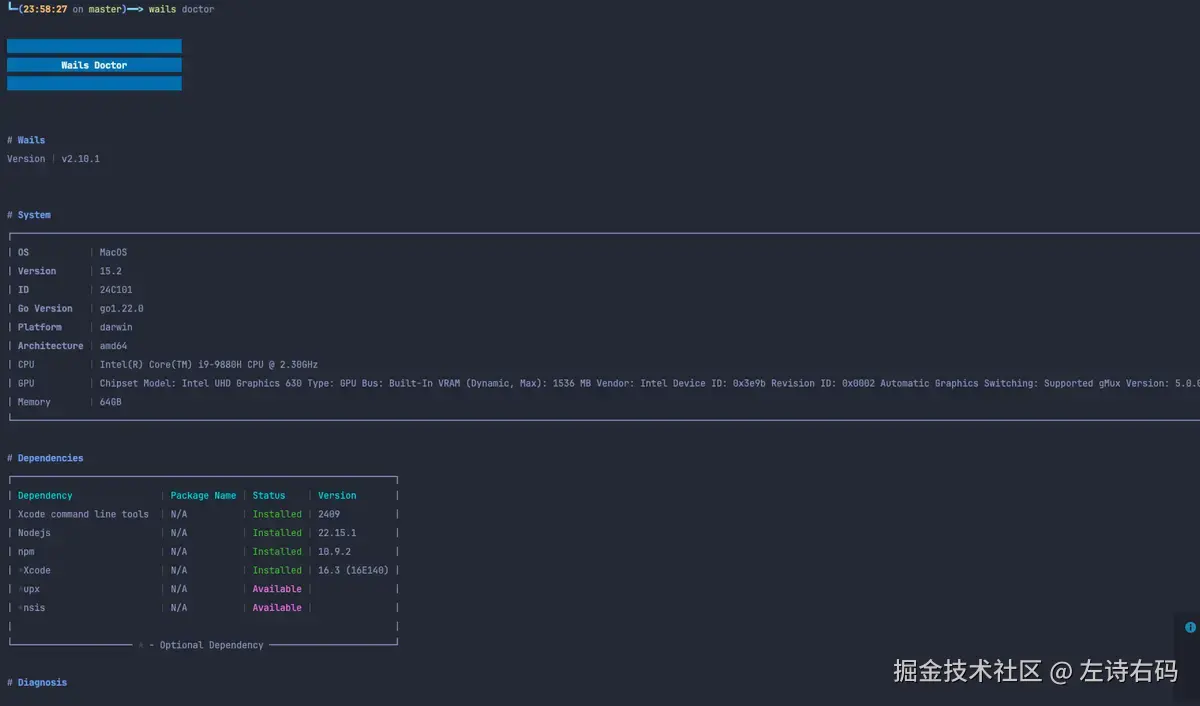Click 'Installed' status in the npm row
Viewport: 1200px width, 706px height.
tap(277, 552)
